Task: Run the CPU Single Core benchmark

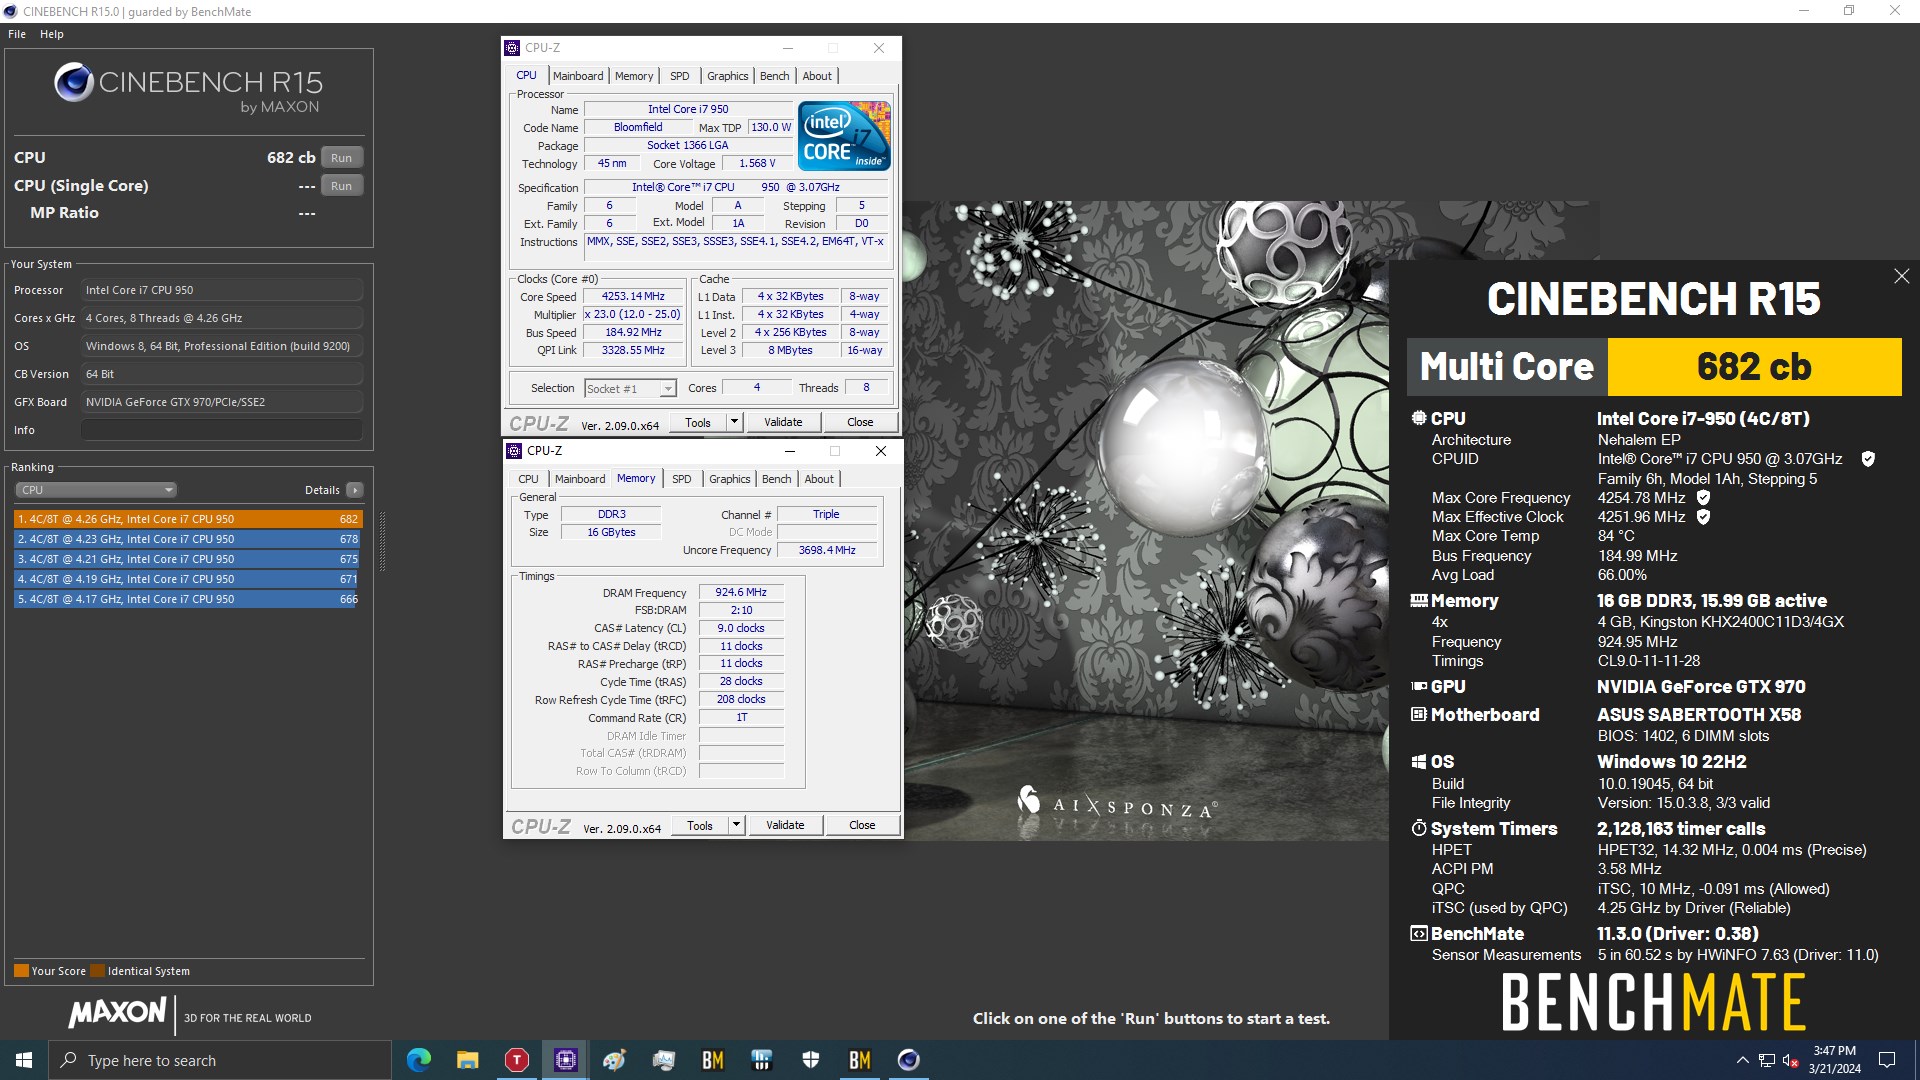Action: click(342, 186)
